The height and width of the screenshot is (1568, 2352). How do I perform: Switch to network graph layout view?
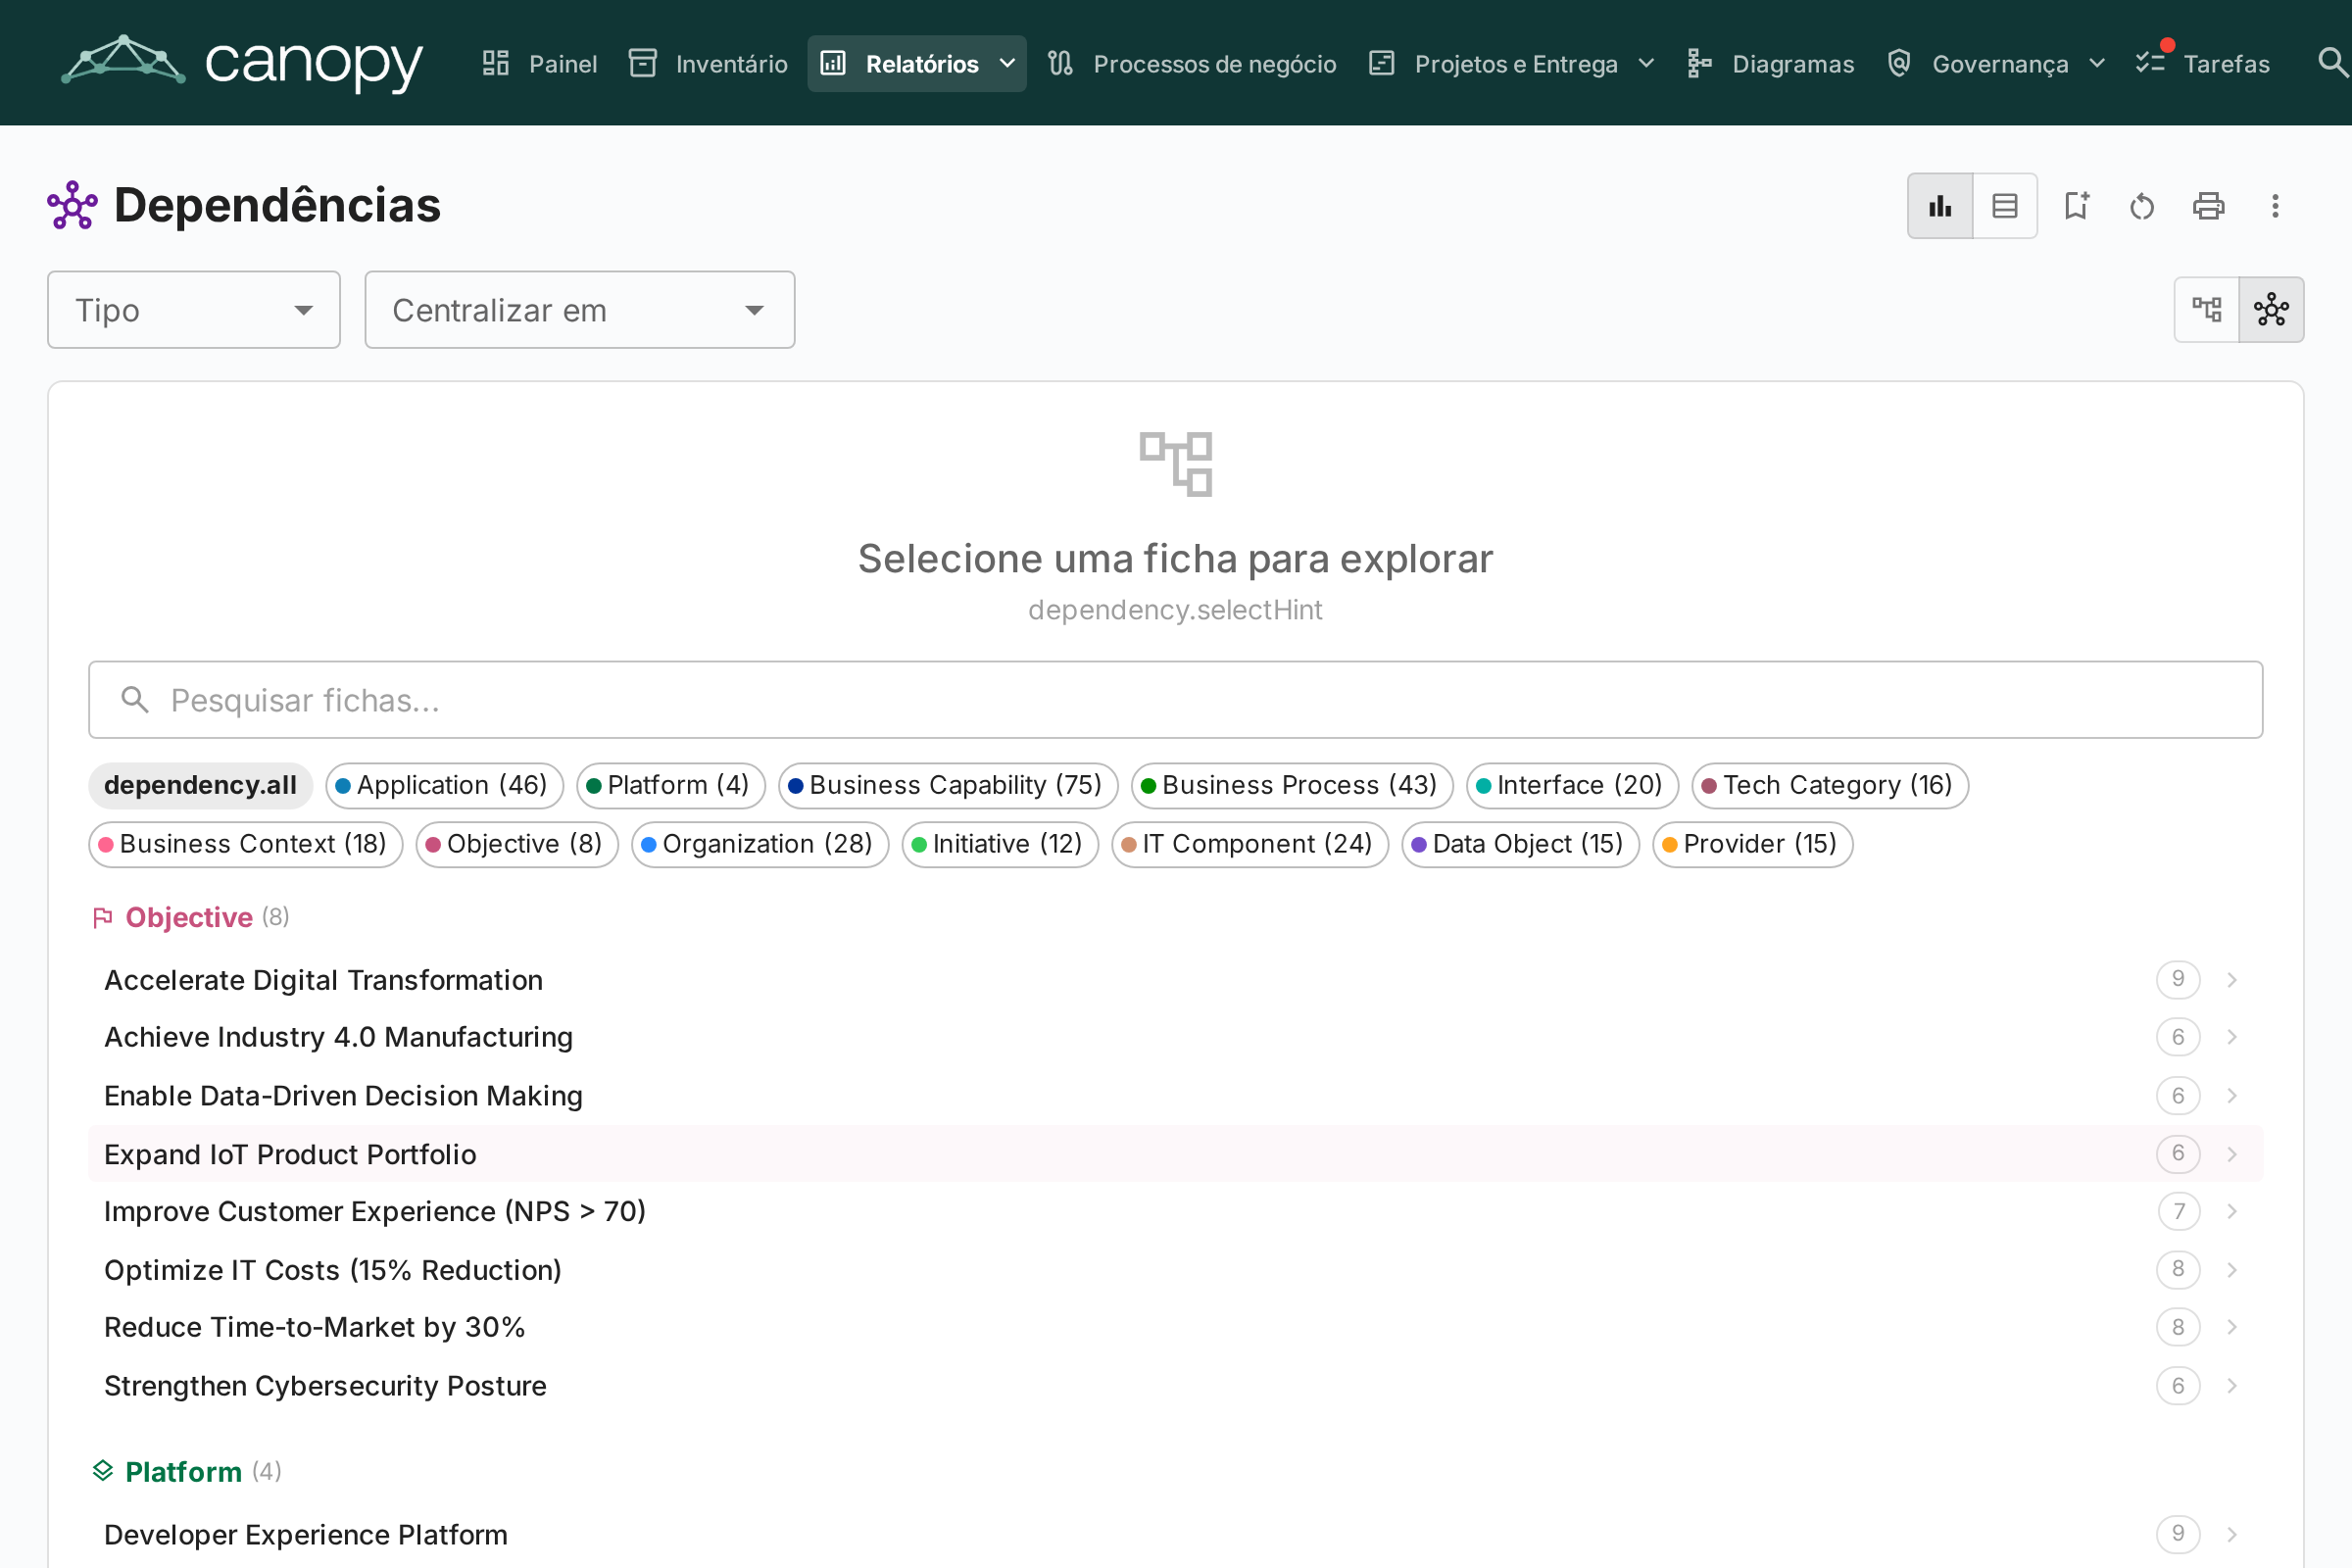click(x=2271, y=310)
